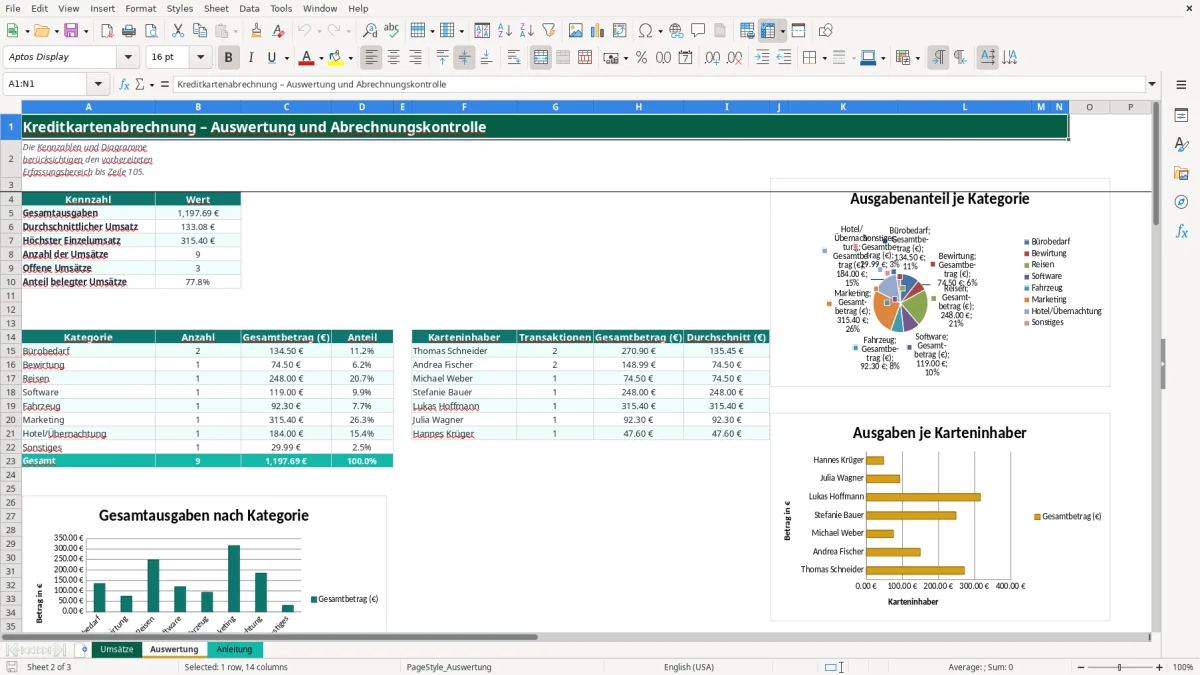Click the AutoFilter funnel icon
Image resolution: width=1200 pixels, height=675 pixels.
pyautogui.click(x=548, y=31)
